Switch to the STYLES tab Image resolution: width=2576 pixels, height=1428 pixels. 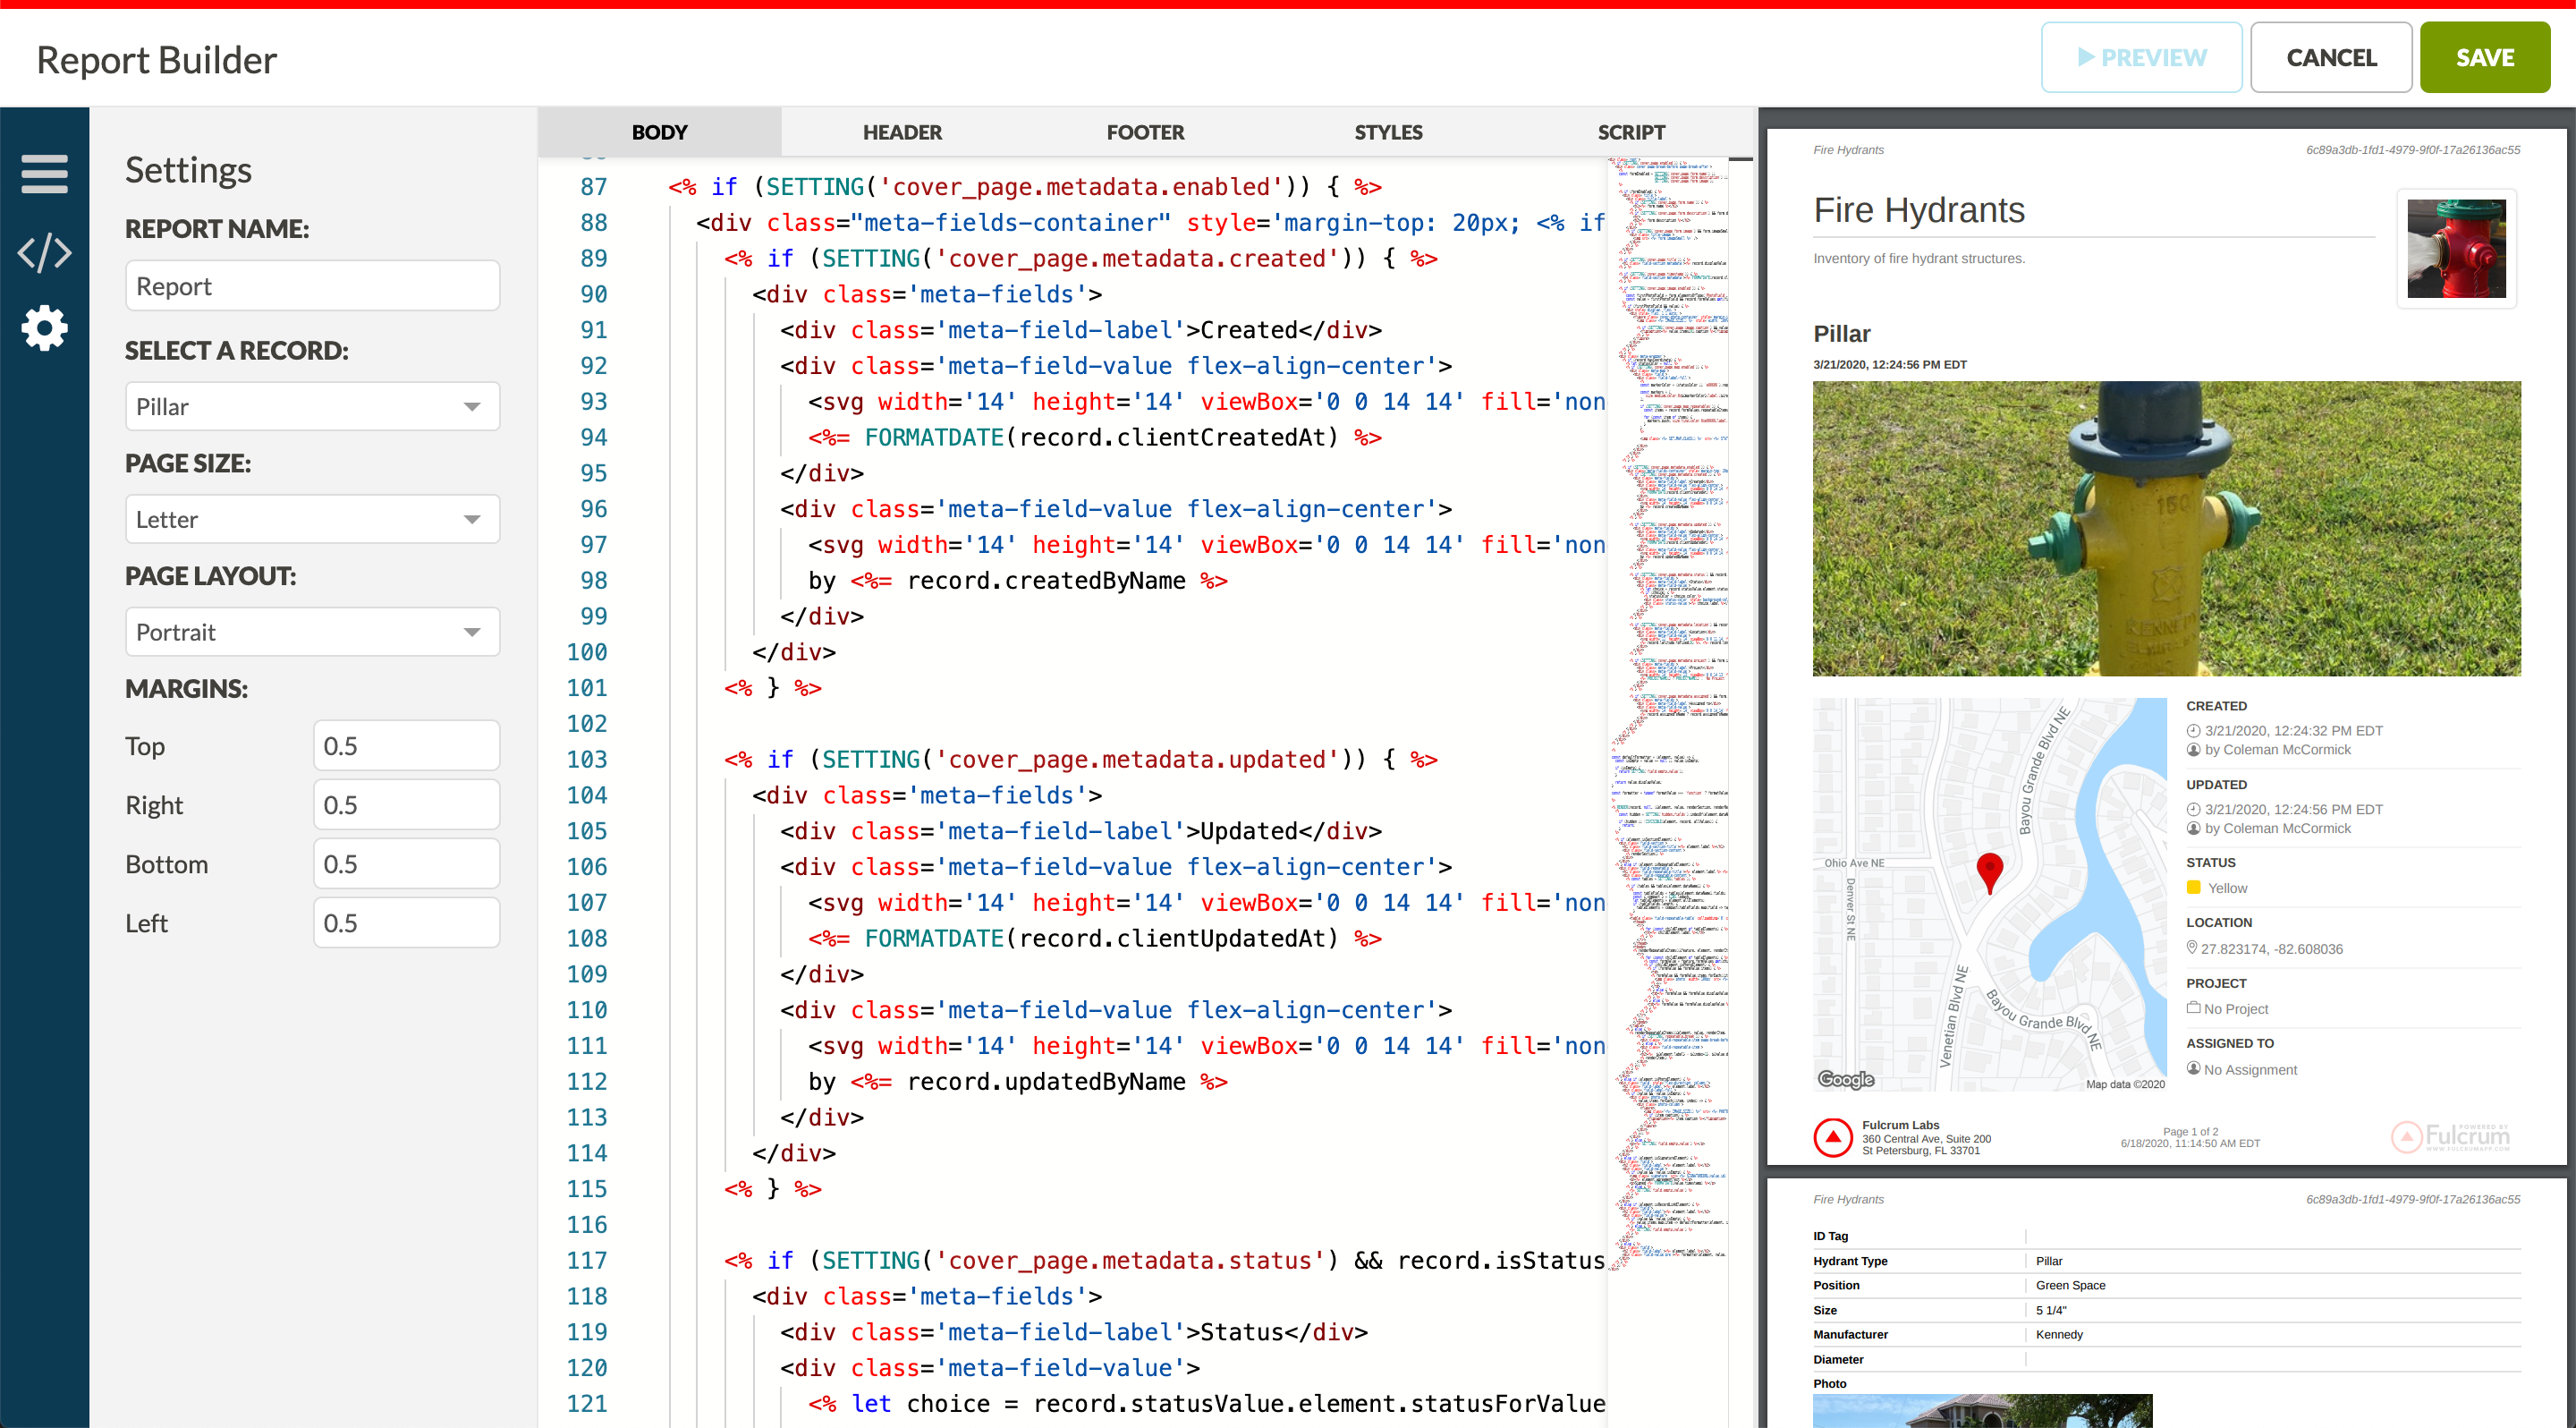1387,132
